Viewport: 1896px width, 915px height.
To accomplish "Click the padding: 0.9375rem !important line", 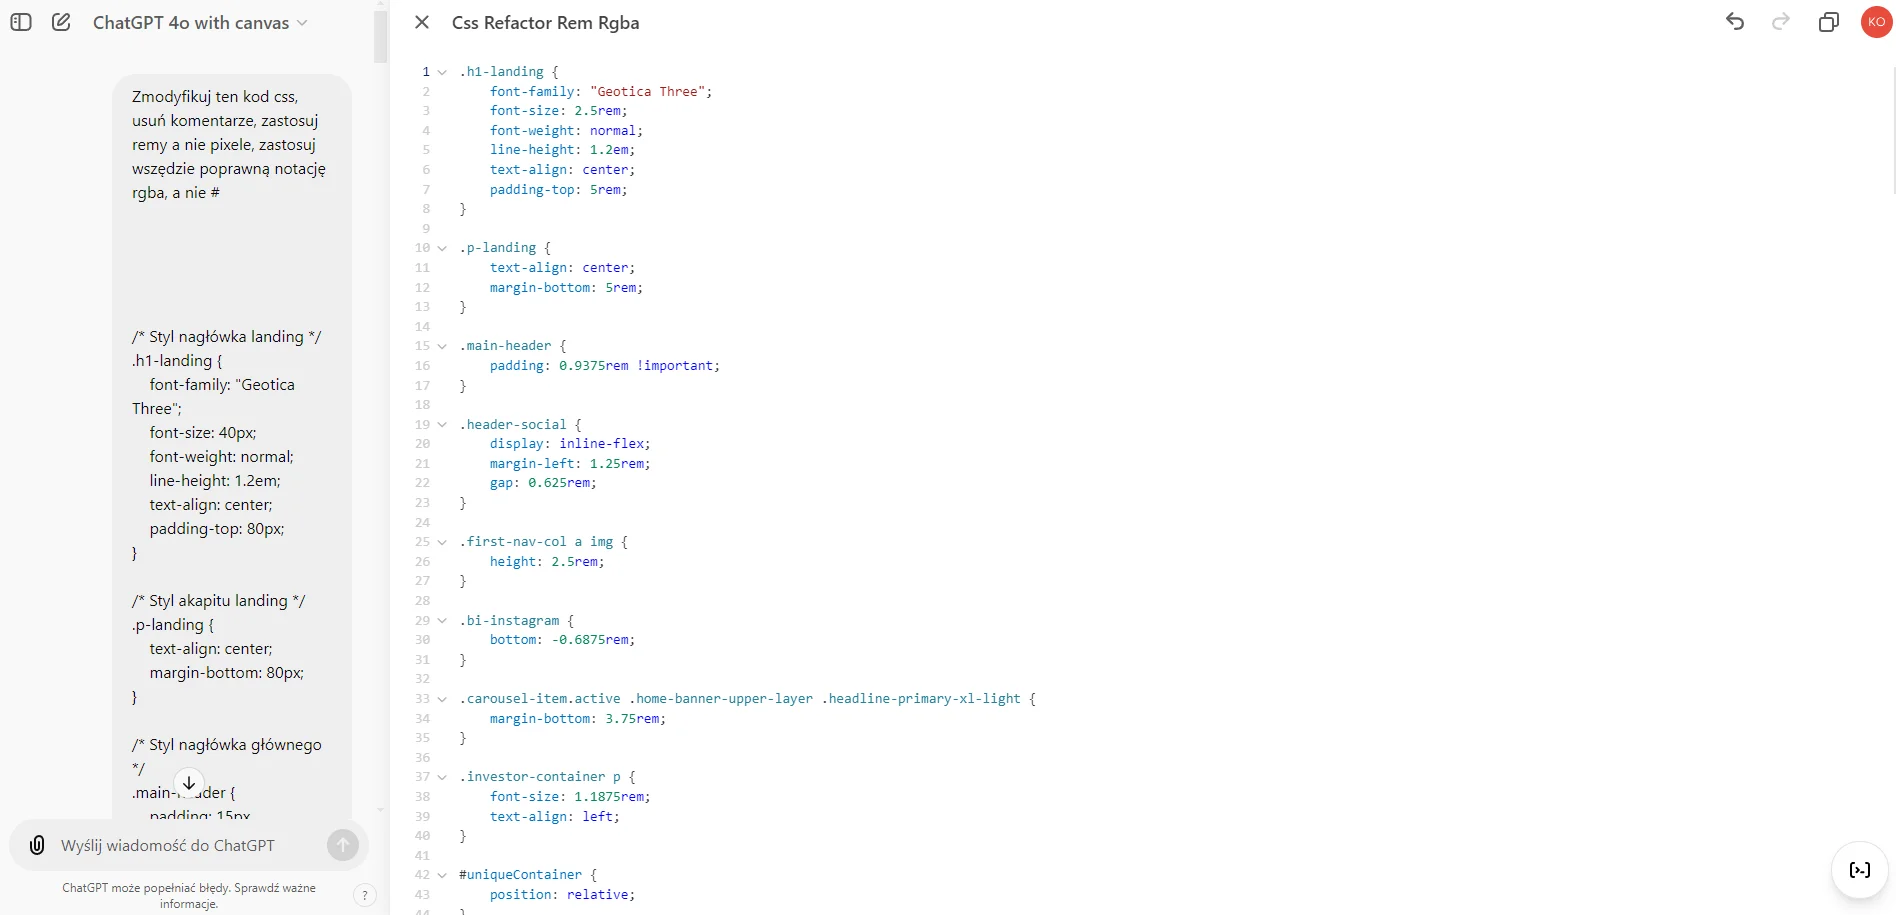I will click(x=605, y=366).
